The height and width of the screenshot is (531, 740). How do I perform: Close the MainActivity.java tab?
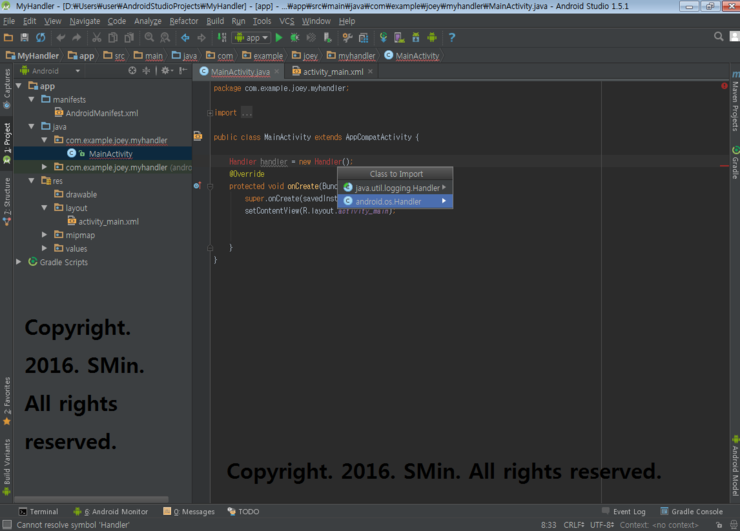point(277,71)
